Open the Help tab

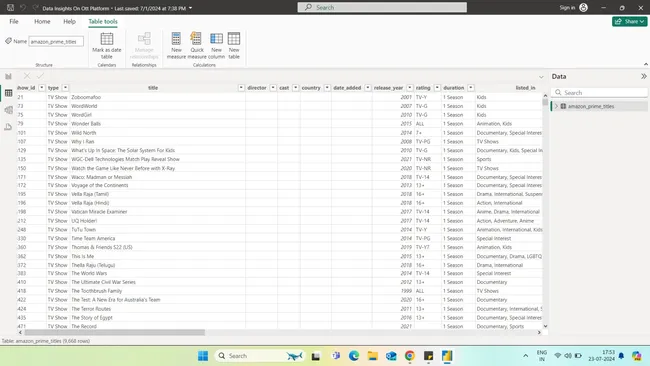point(69,21)
